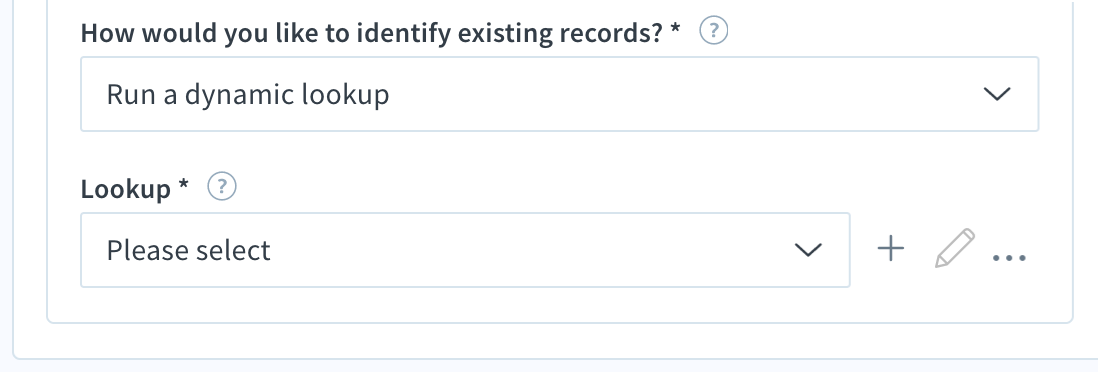Click question mark after records question
The width and height of the screenshot is (1098, 372).
714,31
